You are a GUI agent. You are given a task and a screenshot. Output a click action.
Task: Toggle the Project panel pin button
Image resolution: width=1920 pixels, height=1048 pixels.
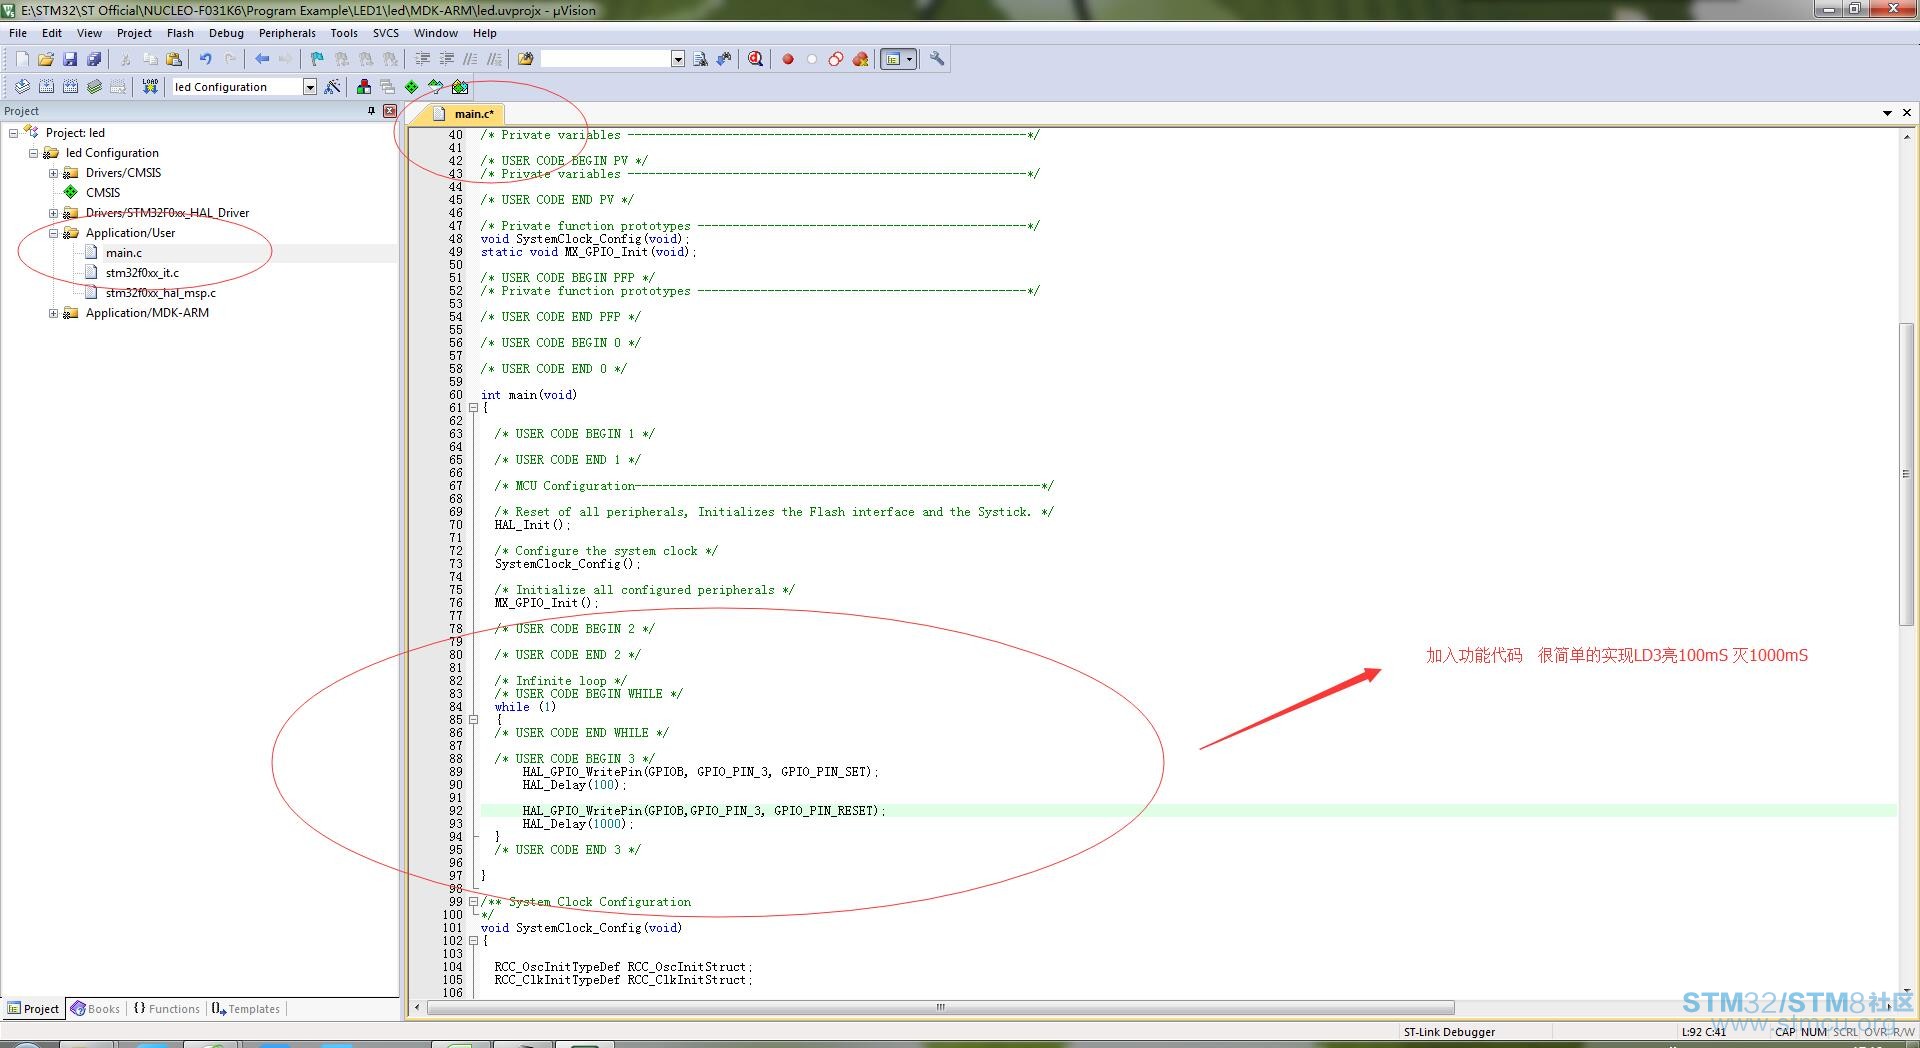pos(372,111)
